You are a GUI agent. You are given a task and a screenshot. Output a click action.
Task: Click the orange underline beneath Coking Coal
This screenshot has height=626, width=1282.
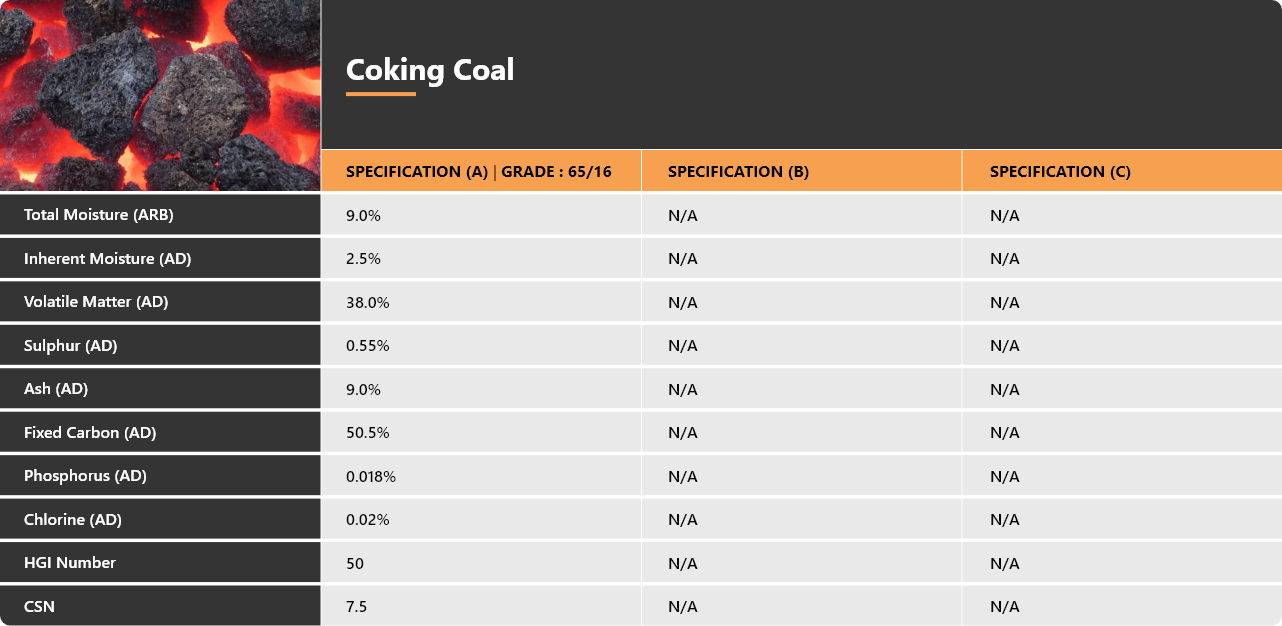381,94
